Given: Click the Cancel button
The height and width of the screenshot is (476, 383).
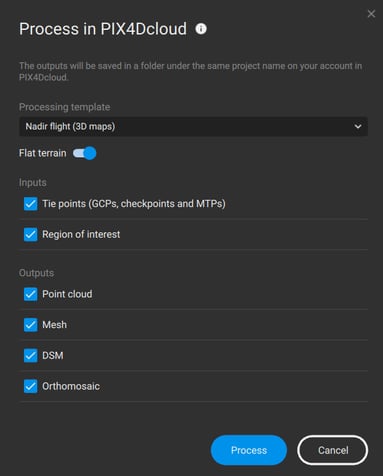Looking at the screenshot, I should coord(333,450).
